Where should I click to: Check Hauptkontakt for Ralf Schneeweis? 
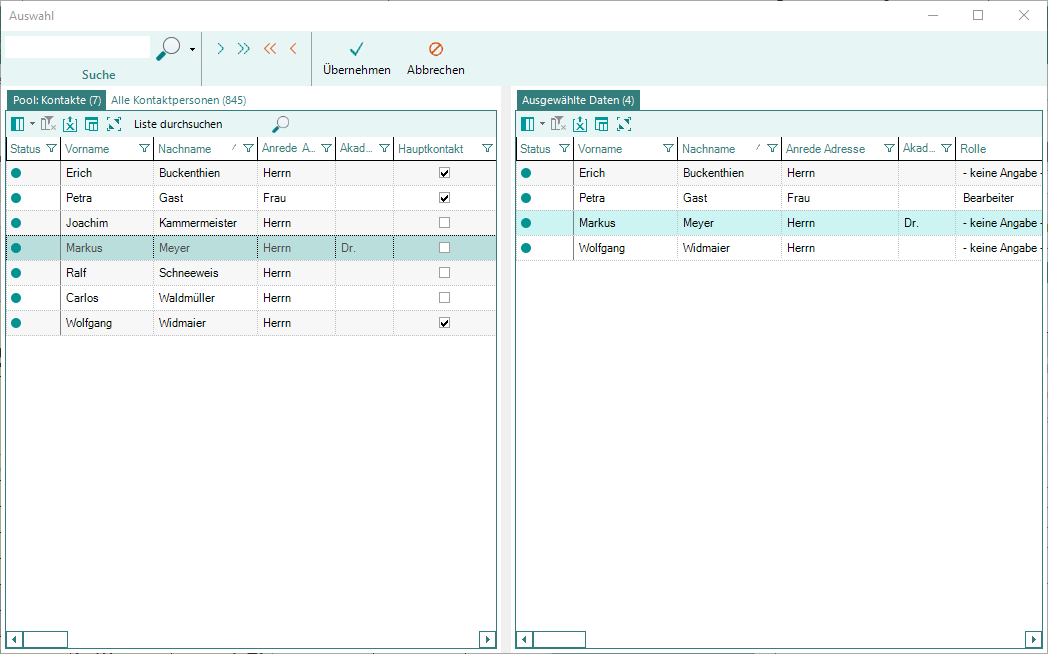click(x=444, y=273)
